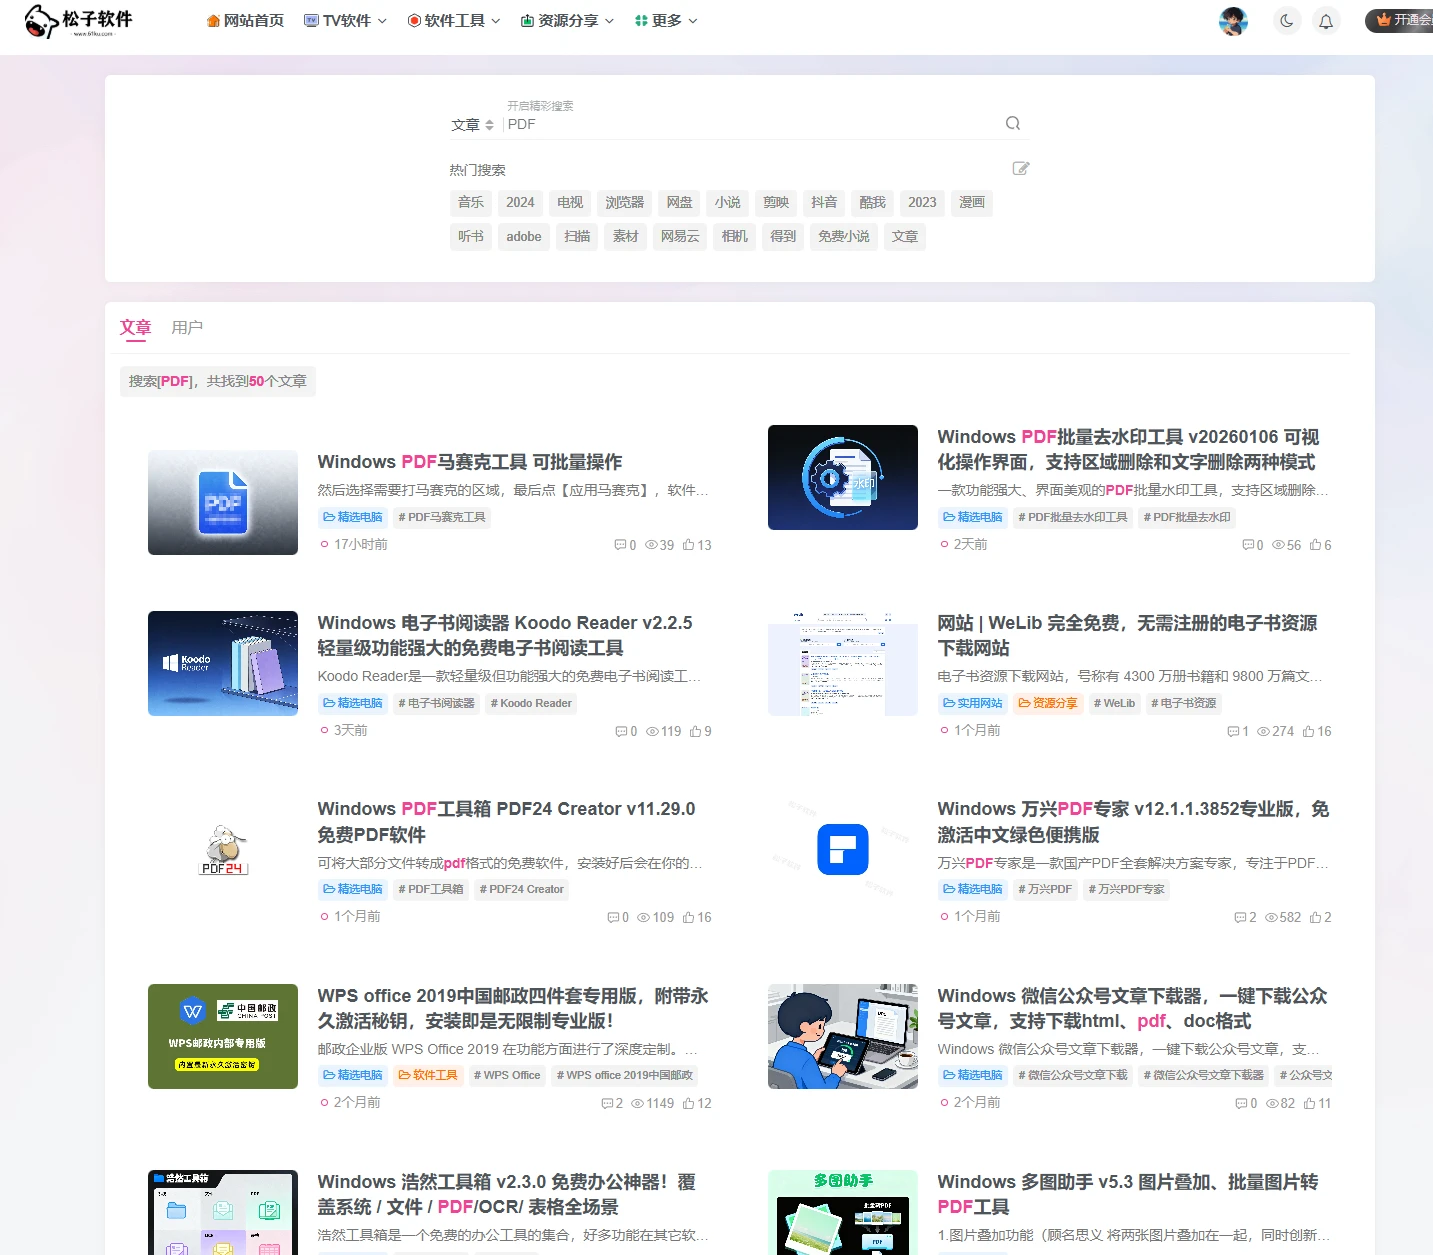Open Koodo Reader article thumbnail
Viewport: 1433px width, 1255px height.
pyautogui.click(x=223, y=663)
